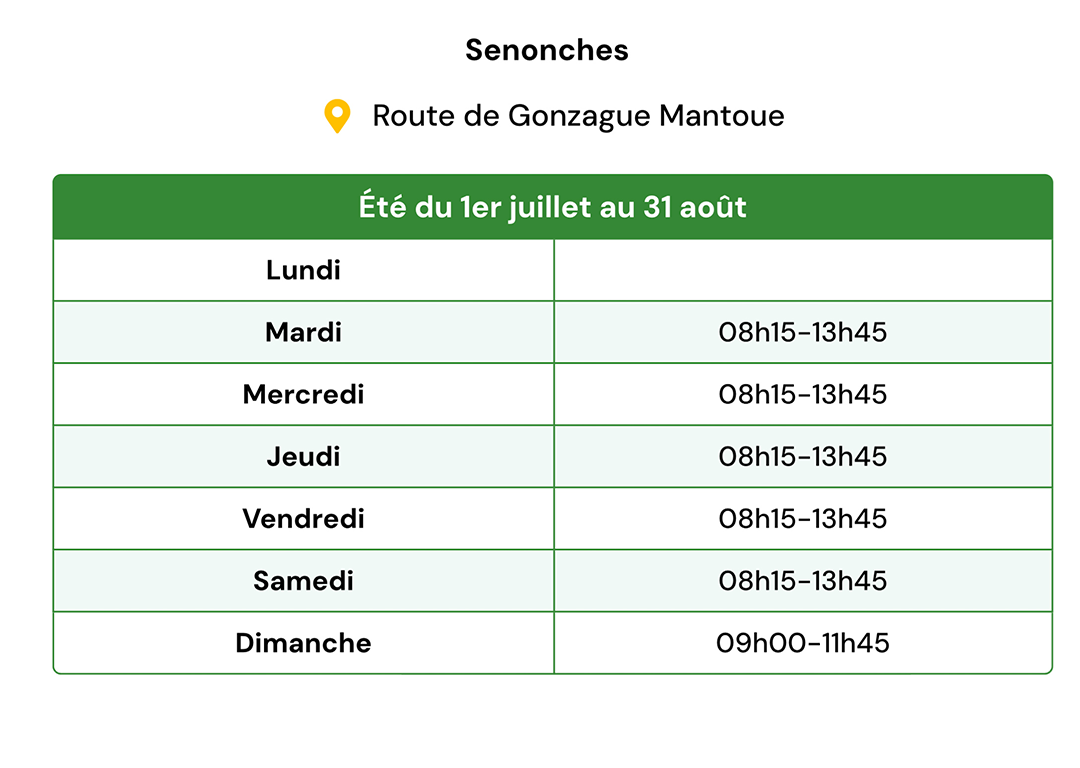The width and height of the screenshot is (1080, 768).
Task: Select the Samedi day cell
Action: 304,581
